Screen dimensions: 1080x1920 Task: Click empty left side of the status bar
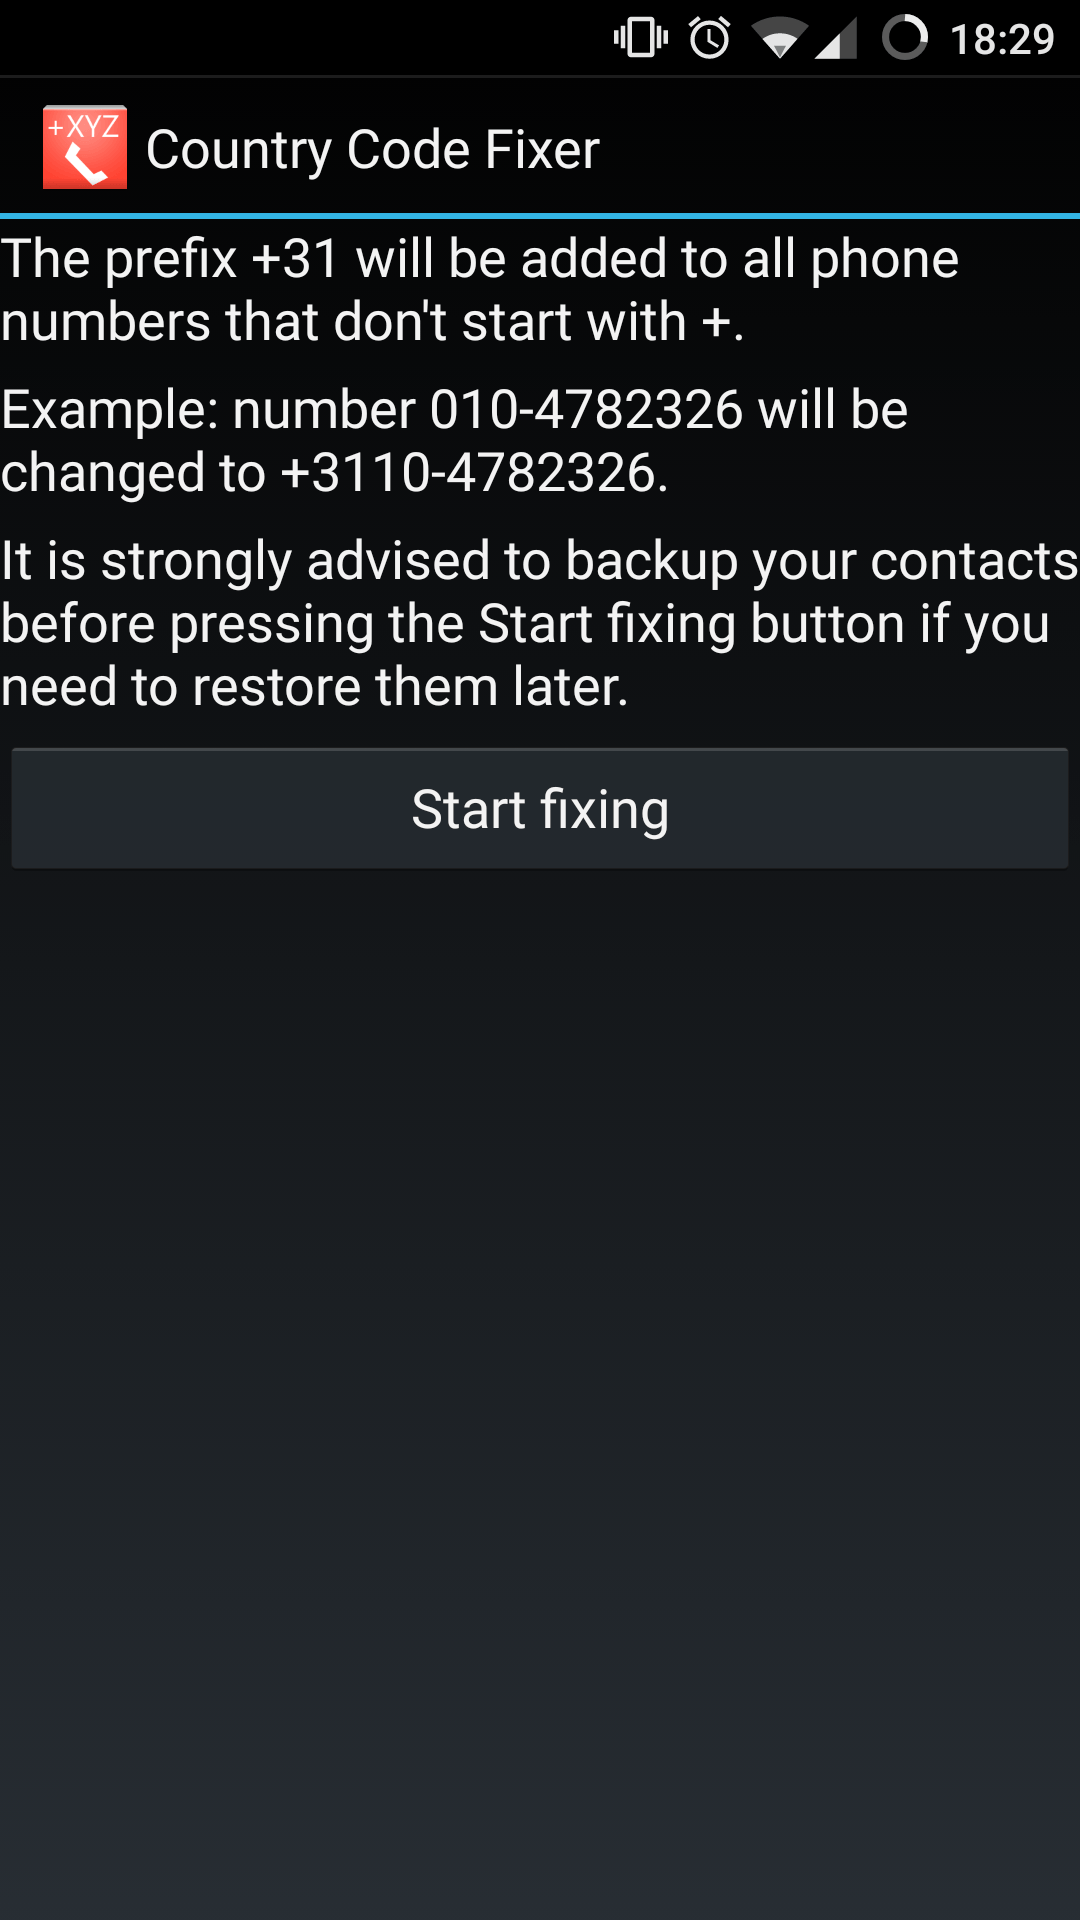click(300, 38)
